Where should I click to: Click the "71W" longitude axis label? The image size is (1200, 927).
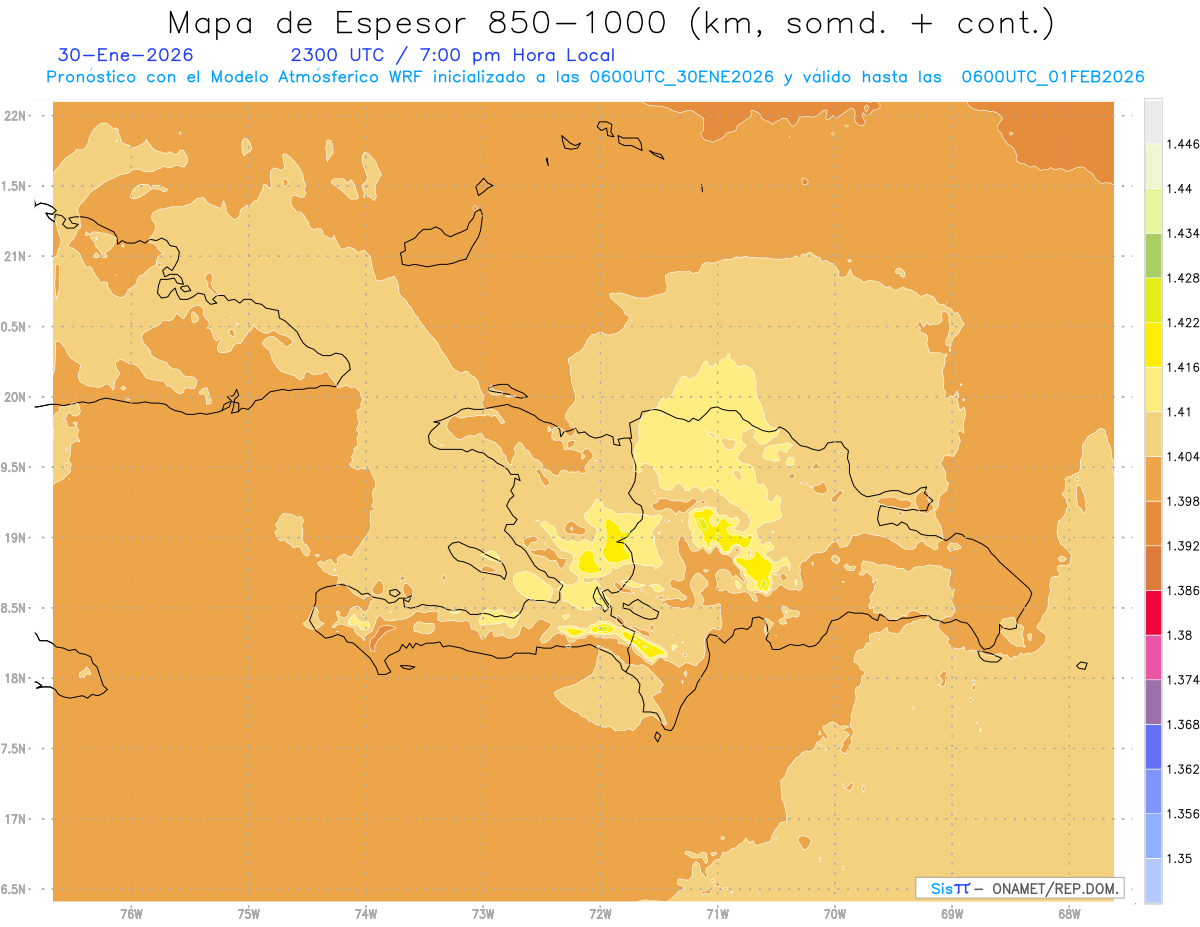pos(717,914)
